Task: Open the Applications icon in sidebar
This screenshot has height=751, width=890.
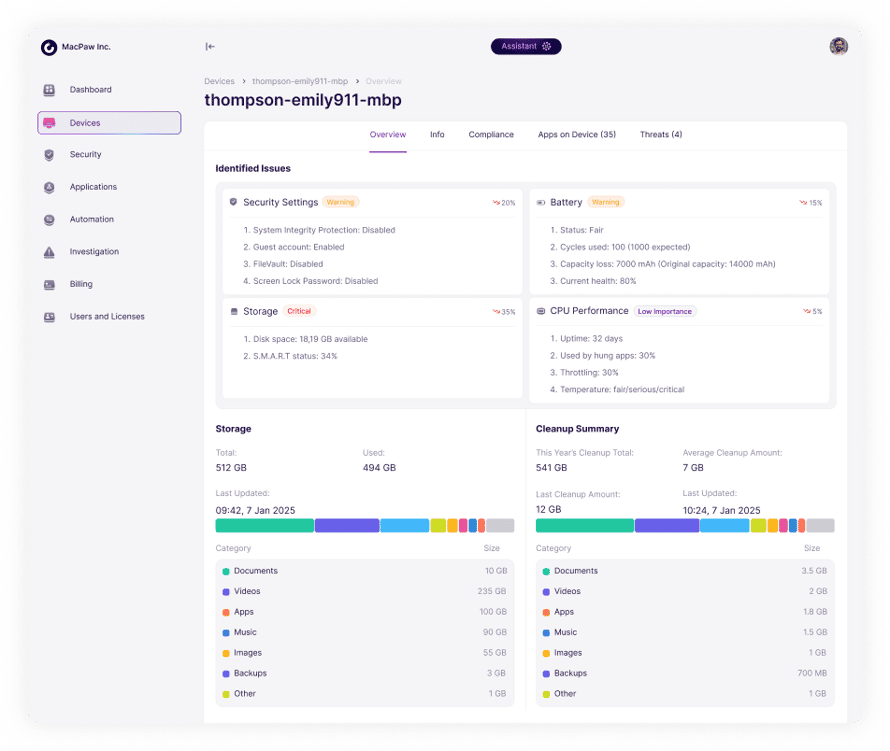Action: point(49,187)
